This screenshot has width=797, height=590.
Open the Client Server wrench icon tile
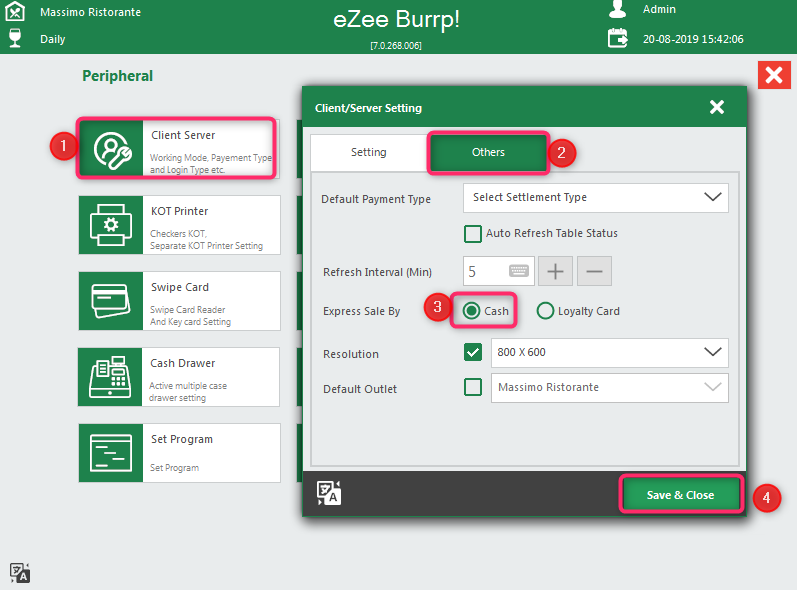[111, 148]
